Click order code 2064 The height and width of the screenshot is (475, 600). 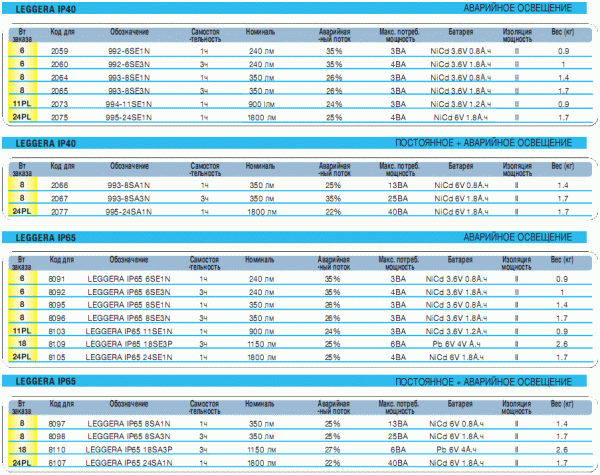tap(59, 78)
